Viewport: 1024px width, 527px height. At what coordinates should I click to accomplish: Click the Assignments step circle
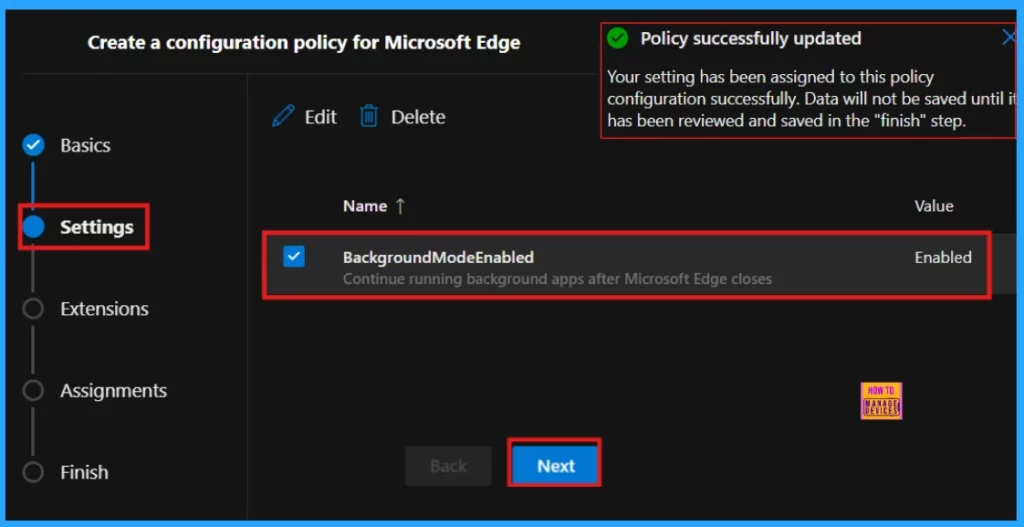coord(33,391)
